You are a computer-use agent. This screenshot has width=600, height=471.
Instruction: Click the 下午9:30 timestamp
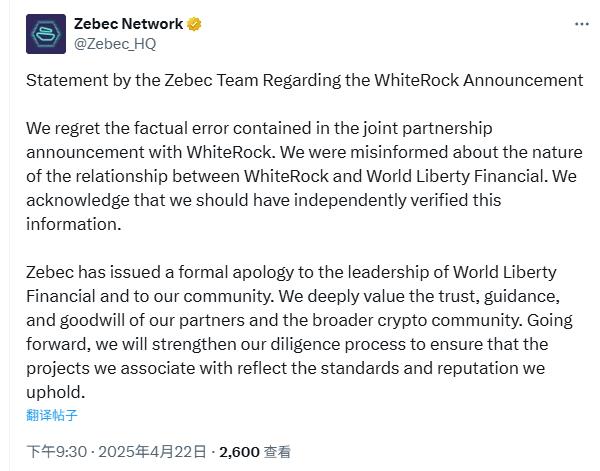coord(57,452)
